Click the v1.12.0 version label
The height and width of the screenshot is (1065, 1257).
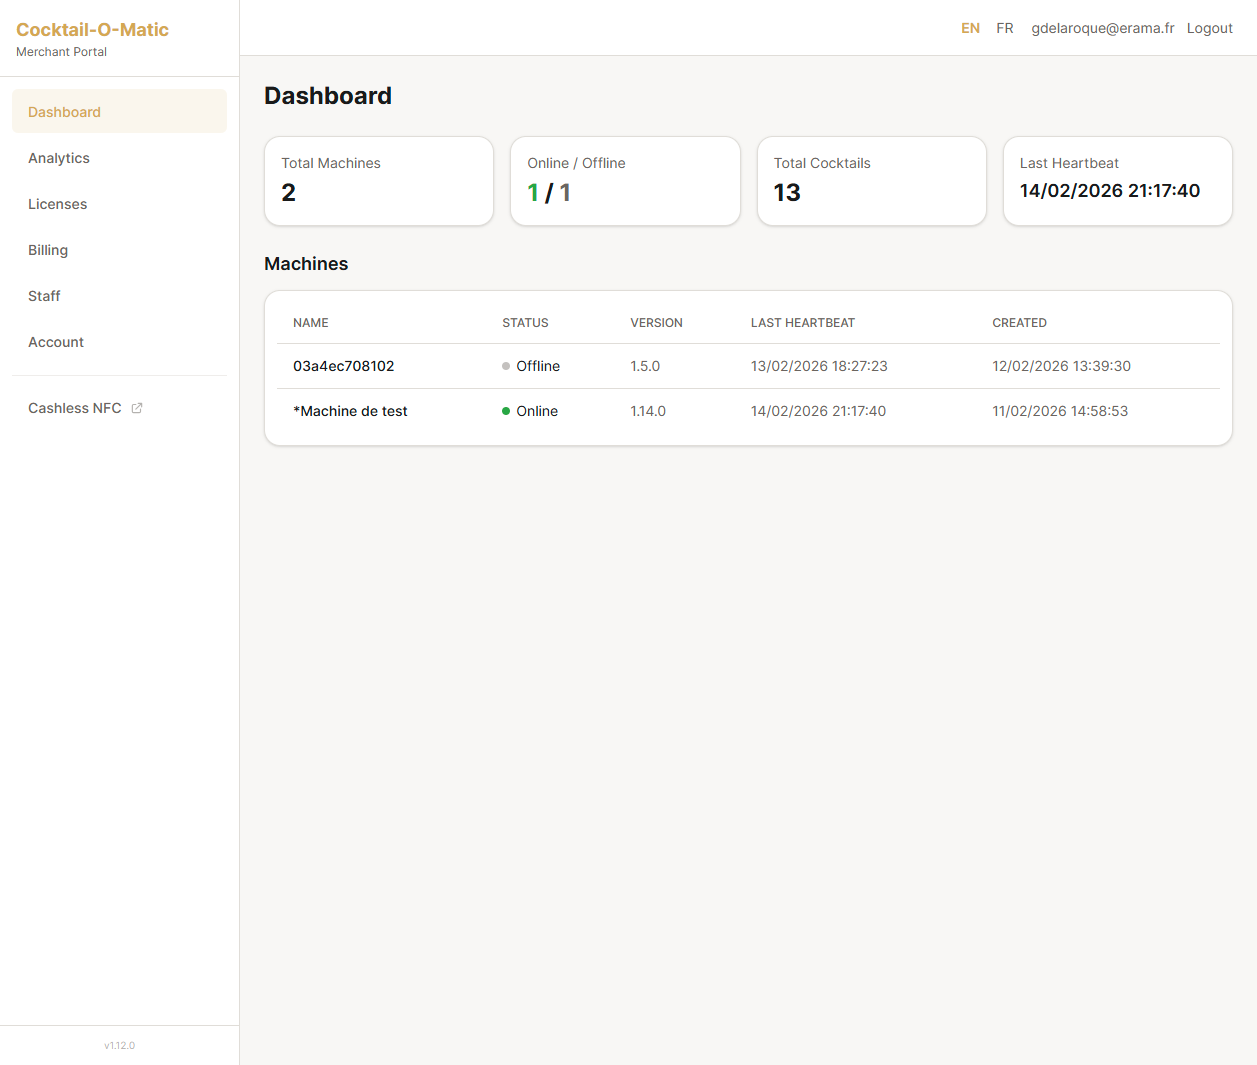[x=119, y=1045]
